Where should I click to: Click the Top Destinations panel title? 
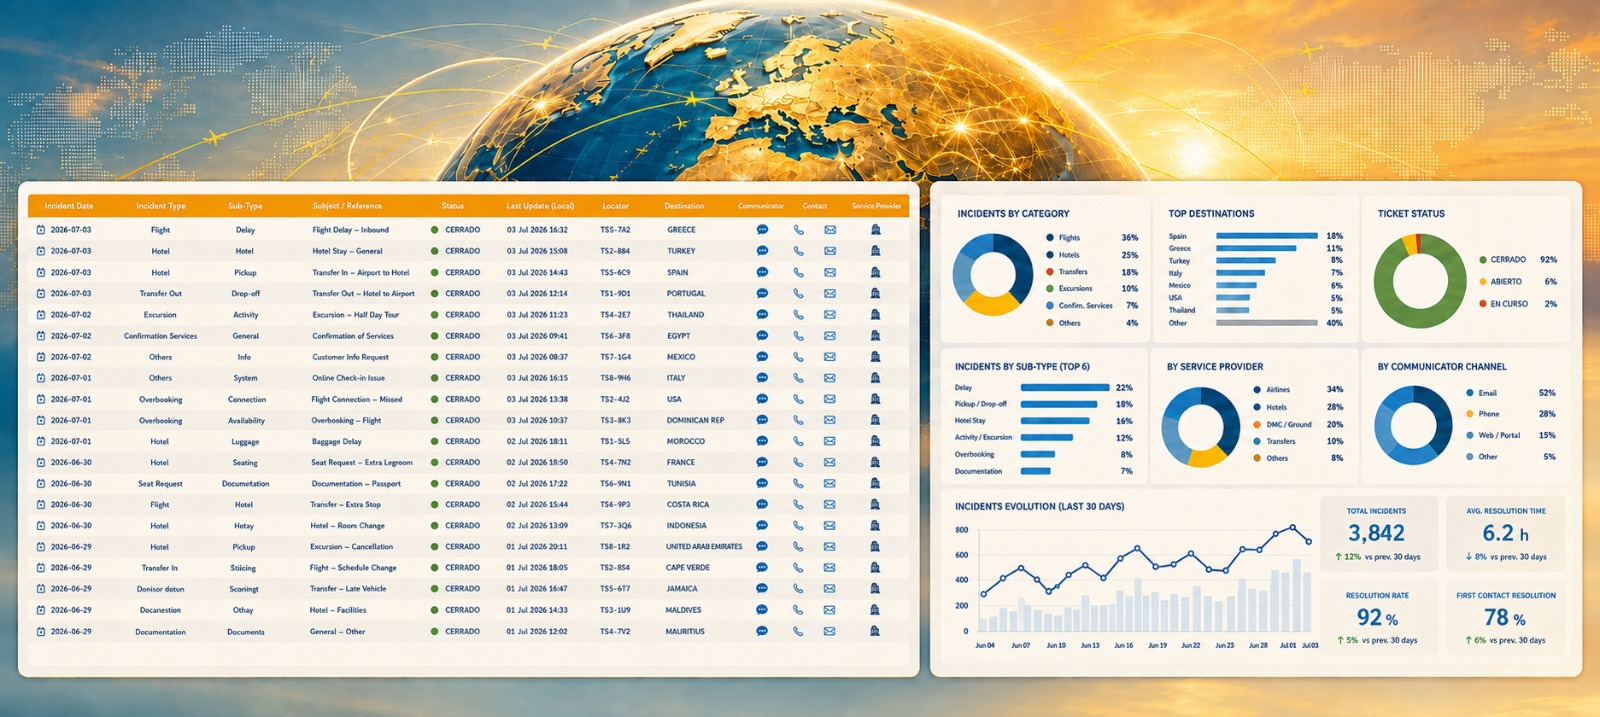coord(1211,213)
